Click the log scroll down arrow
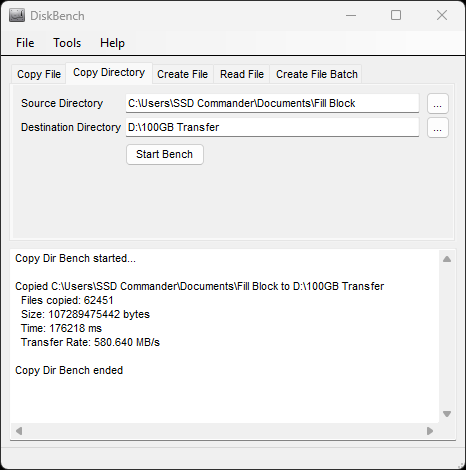 (447, 414)
